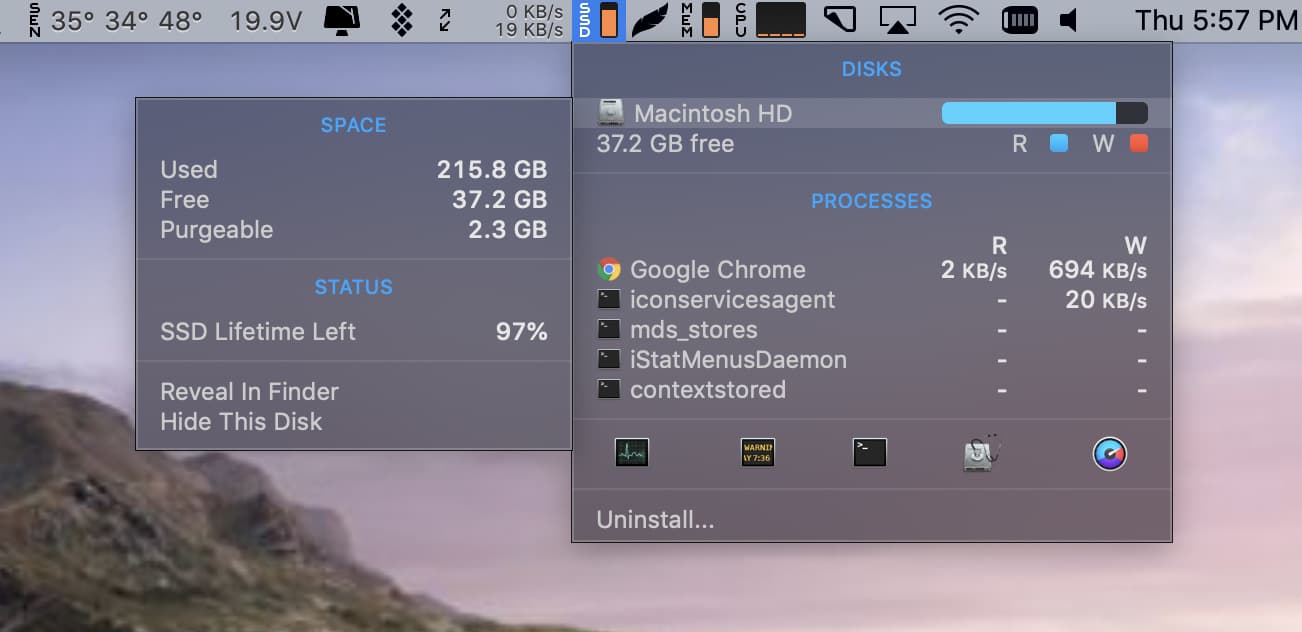Open the Console app shortcut icon
This screenshot has height=632, width=1302.
pyautogui.click(x=757, y=453)
